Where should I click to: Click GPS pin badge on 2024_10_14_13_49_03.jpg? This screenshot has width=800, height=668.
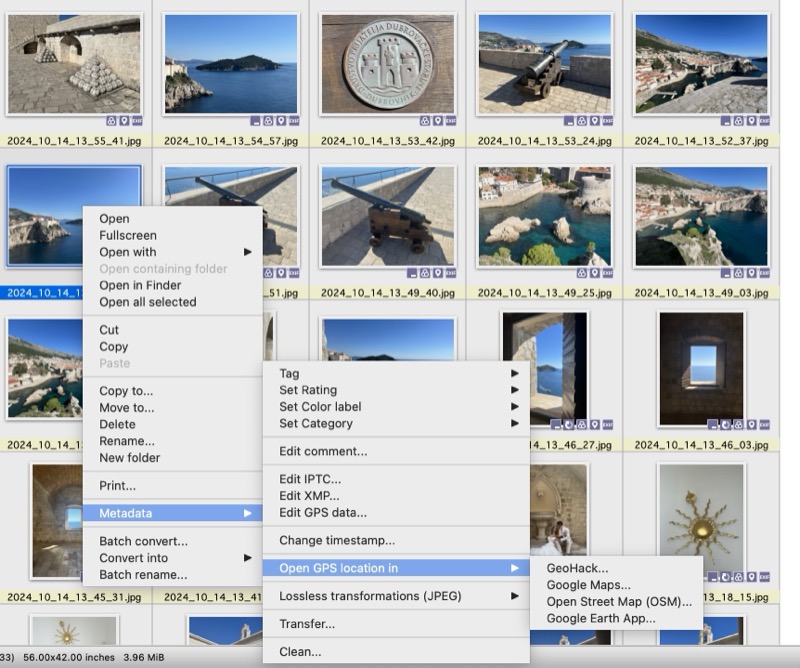coord(752,273)
